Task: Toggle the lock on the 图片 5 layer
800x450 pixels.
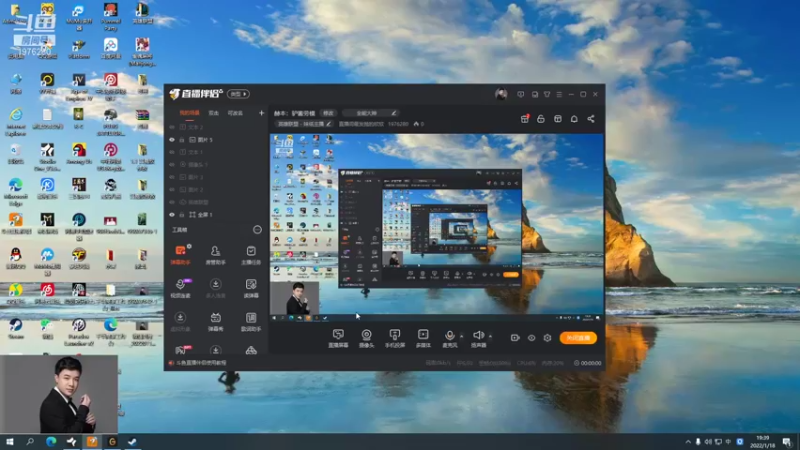Action: pyautogui.click(x=182, y=140)
